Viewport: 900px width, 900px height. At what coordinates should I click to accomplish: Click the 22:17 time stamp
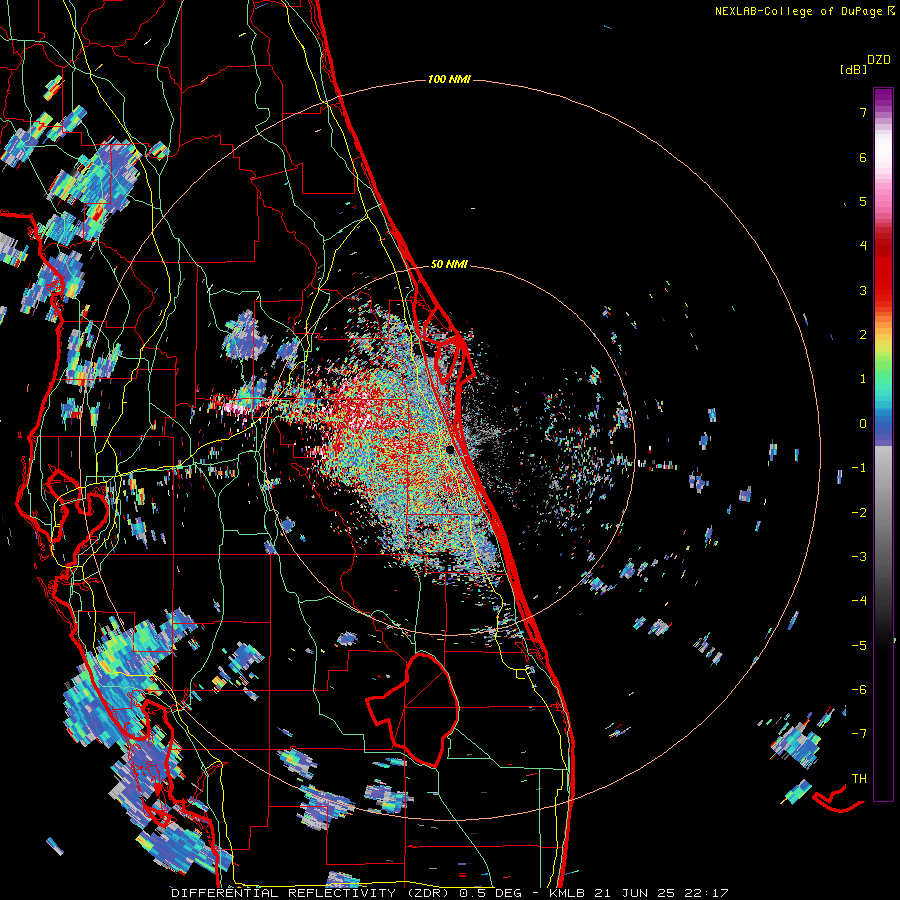pyautogui.click(x=706, y=893)
